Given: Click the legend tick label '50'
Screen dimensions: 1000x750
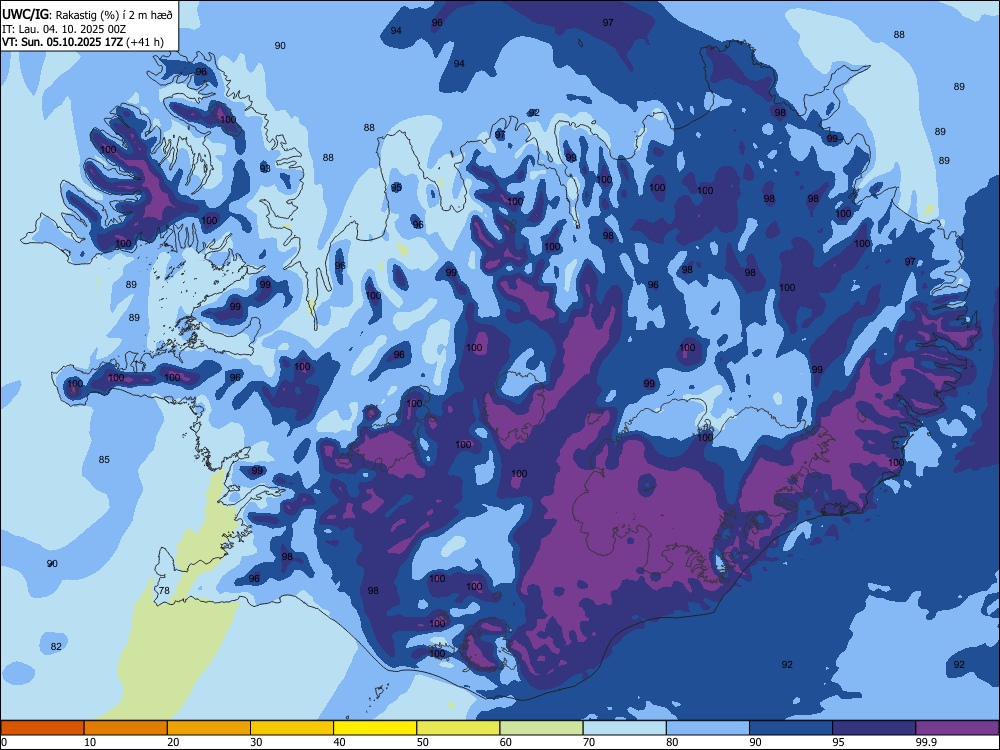Looking at the screenshot, I should pyautogui.click(x=422, y=742).
